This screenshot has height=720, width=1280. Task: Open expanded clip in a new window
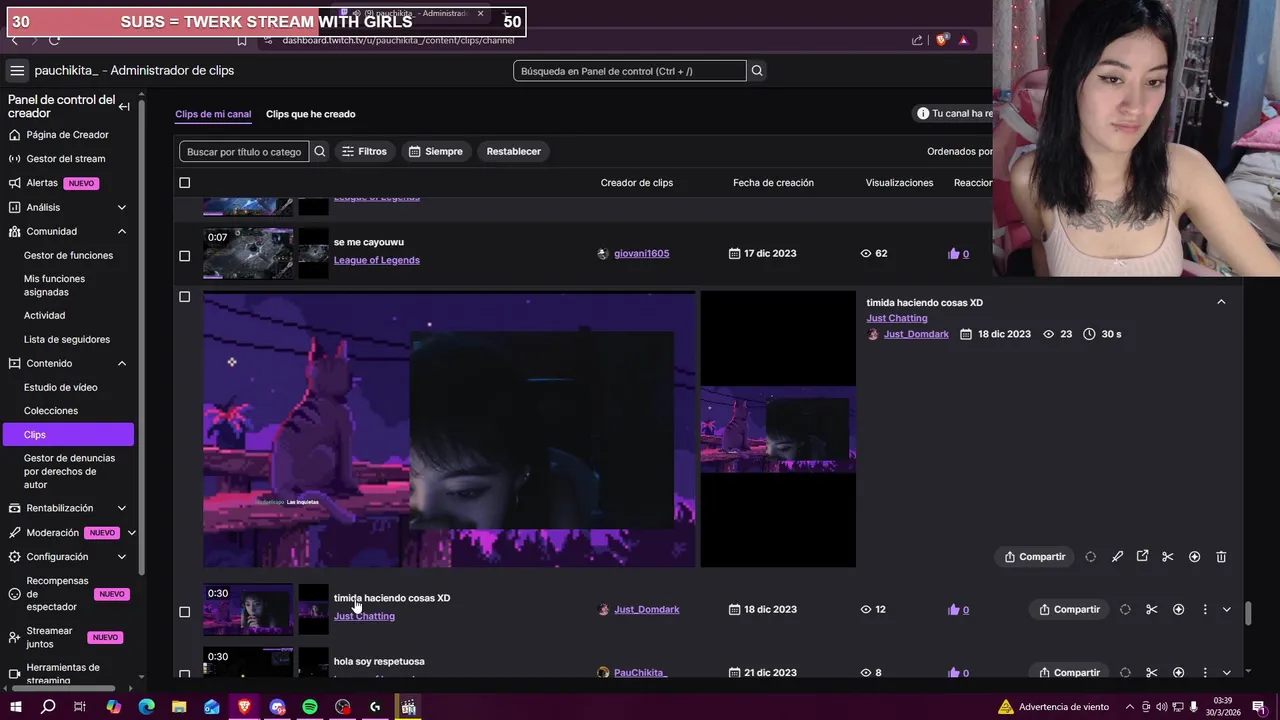(x=1142, y=557)
